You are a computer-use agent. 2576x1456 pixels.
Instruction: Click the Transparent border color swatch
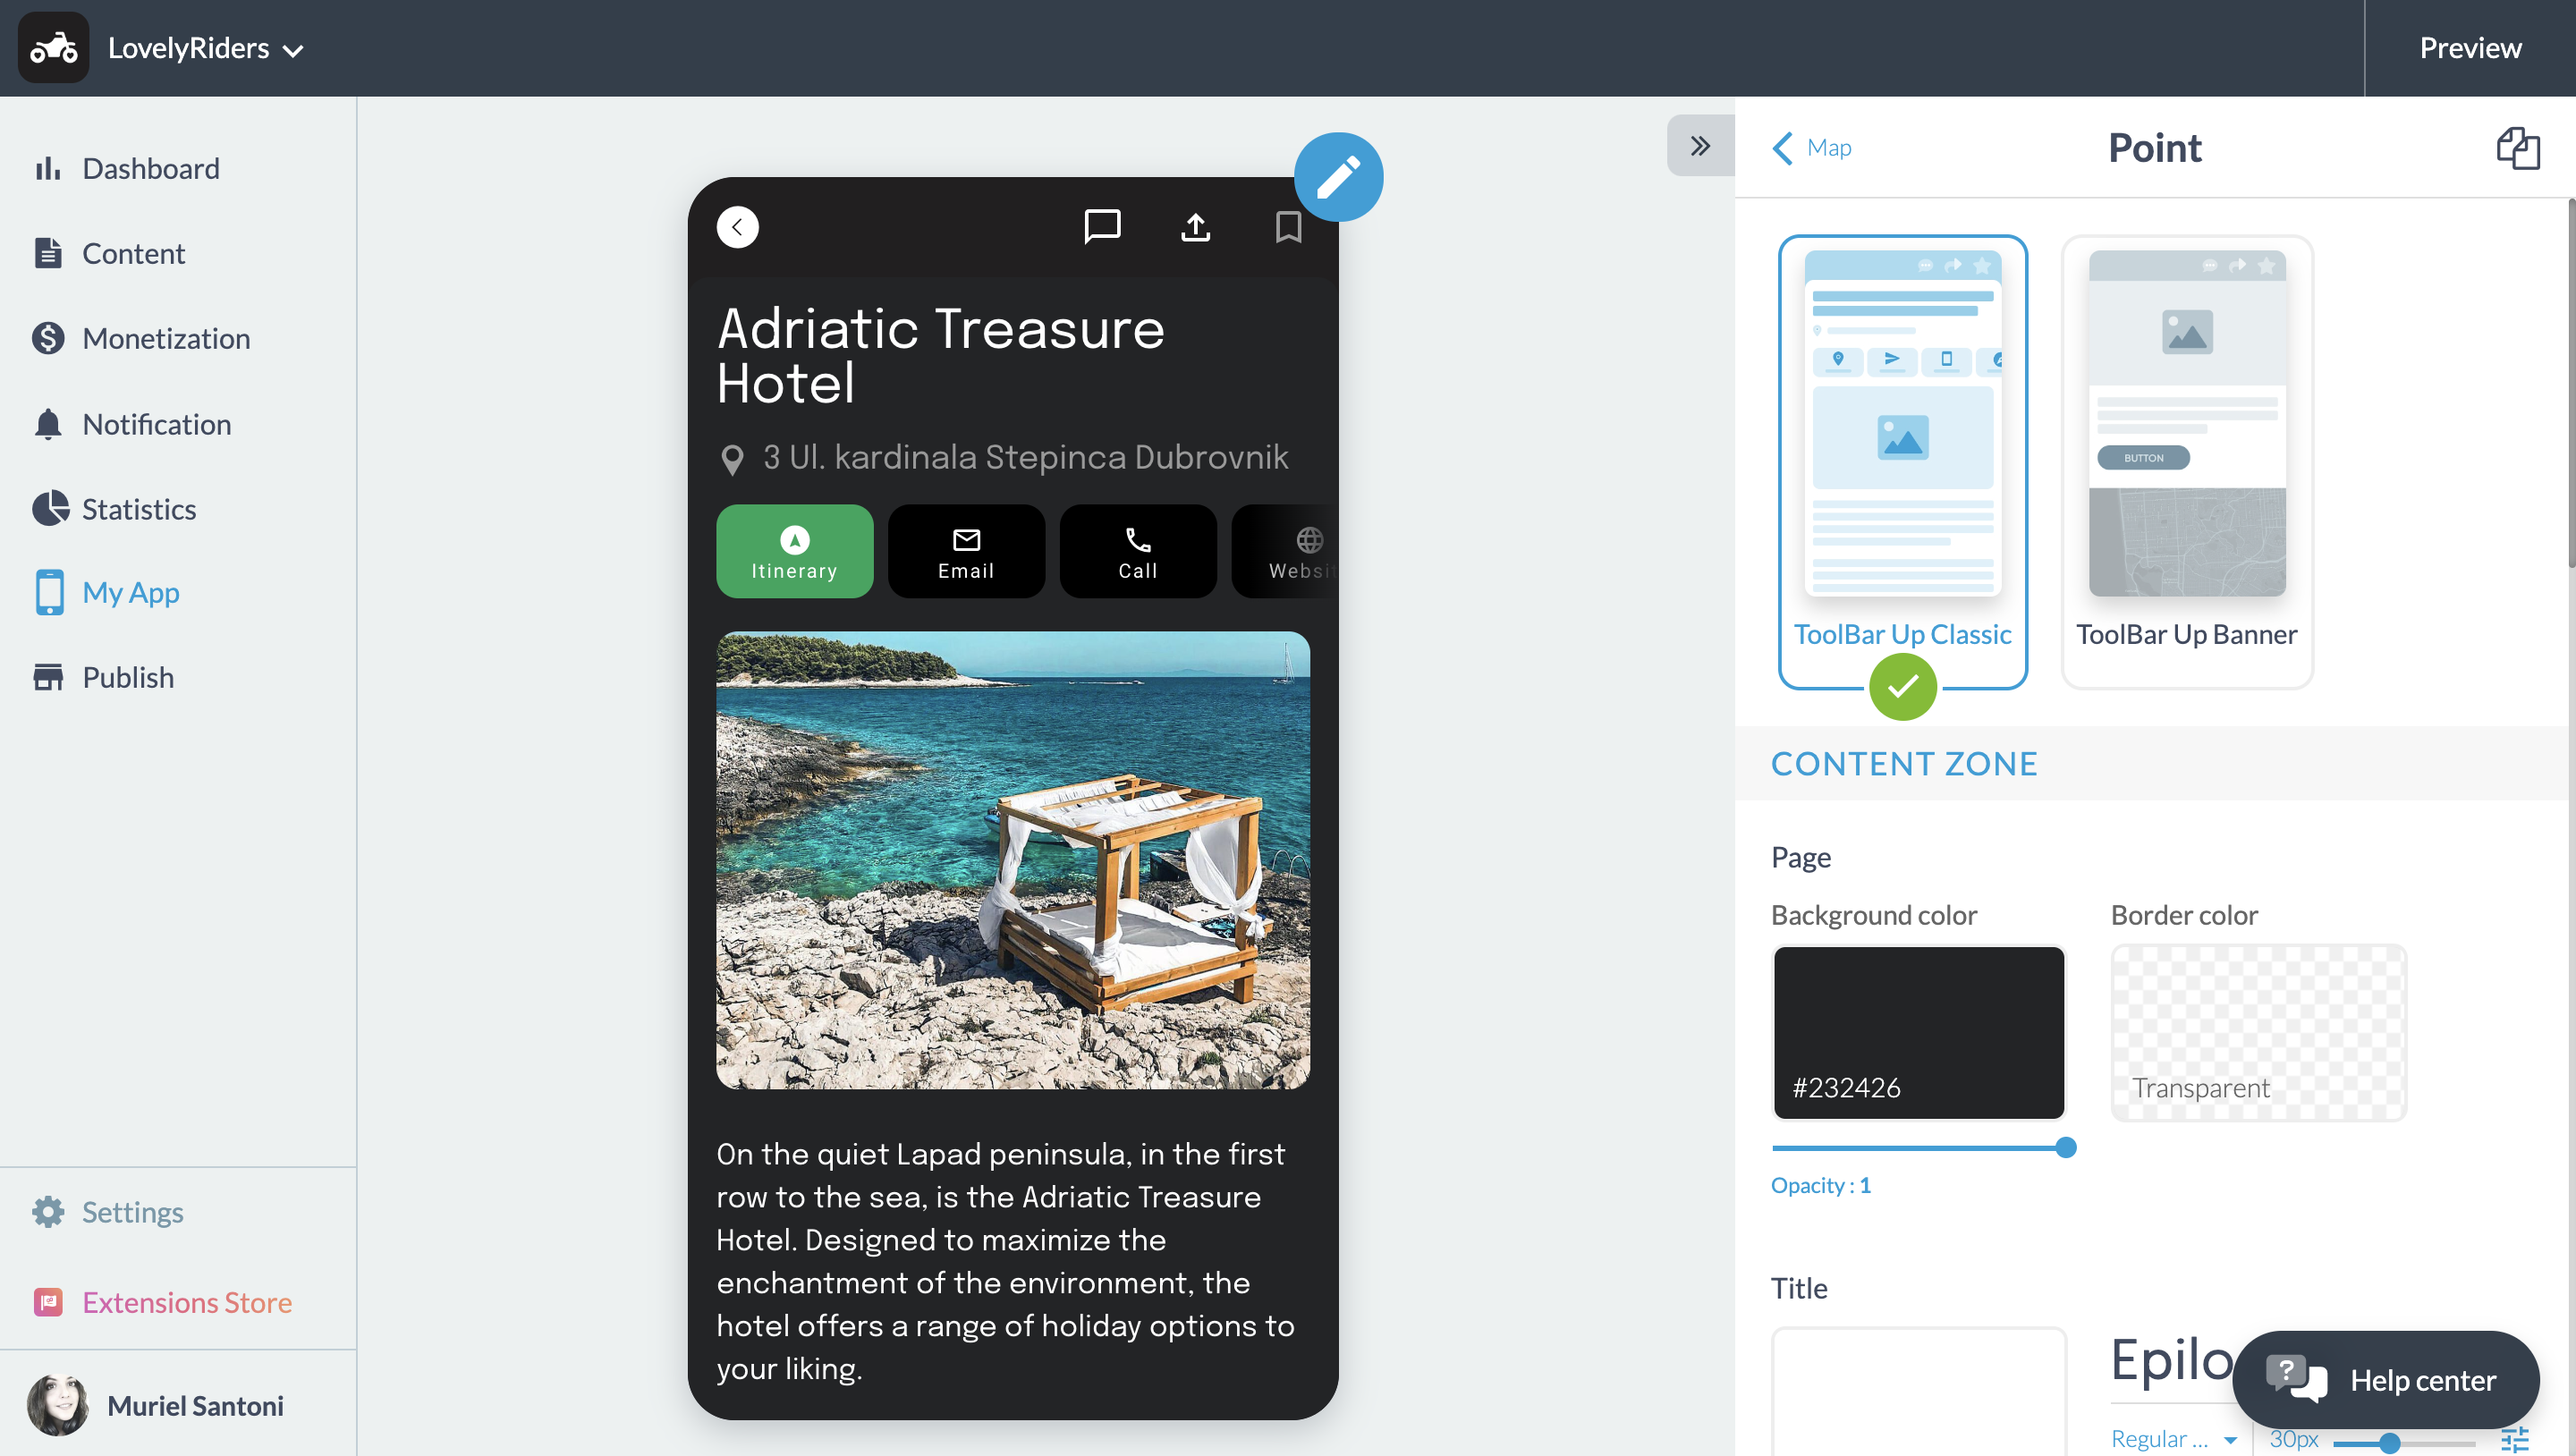pyautogui.click(x=2257, y=1031)
